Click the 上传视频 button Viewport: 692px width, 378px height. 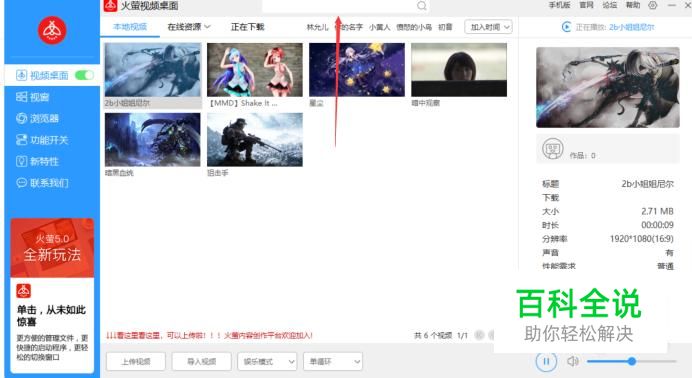(136, 362)
